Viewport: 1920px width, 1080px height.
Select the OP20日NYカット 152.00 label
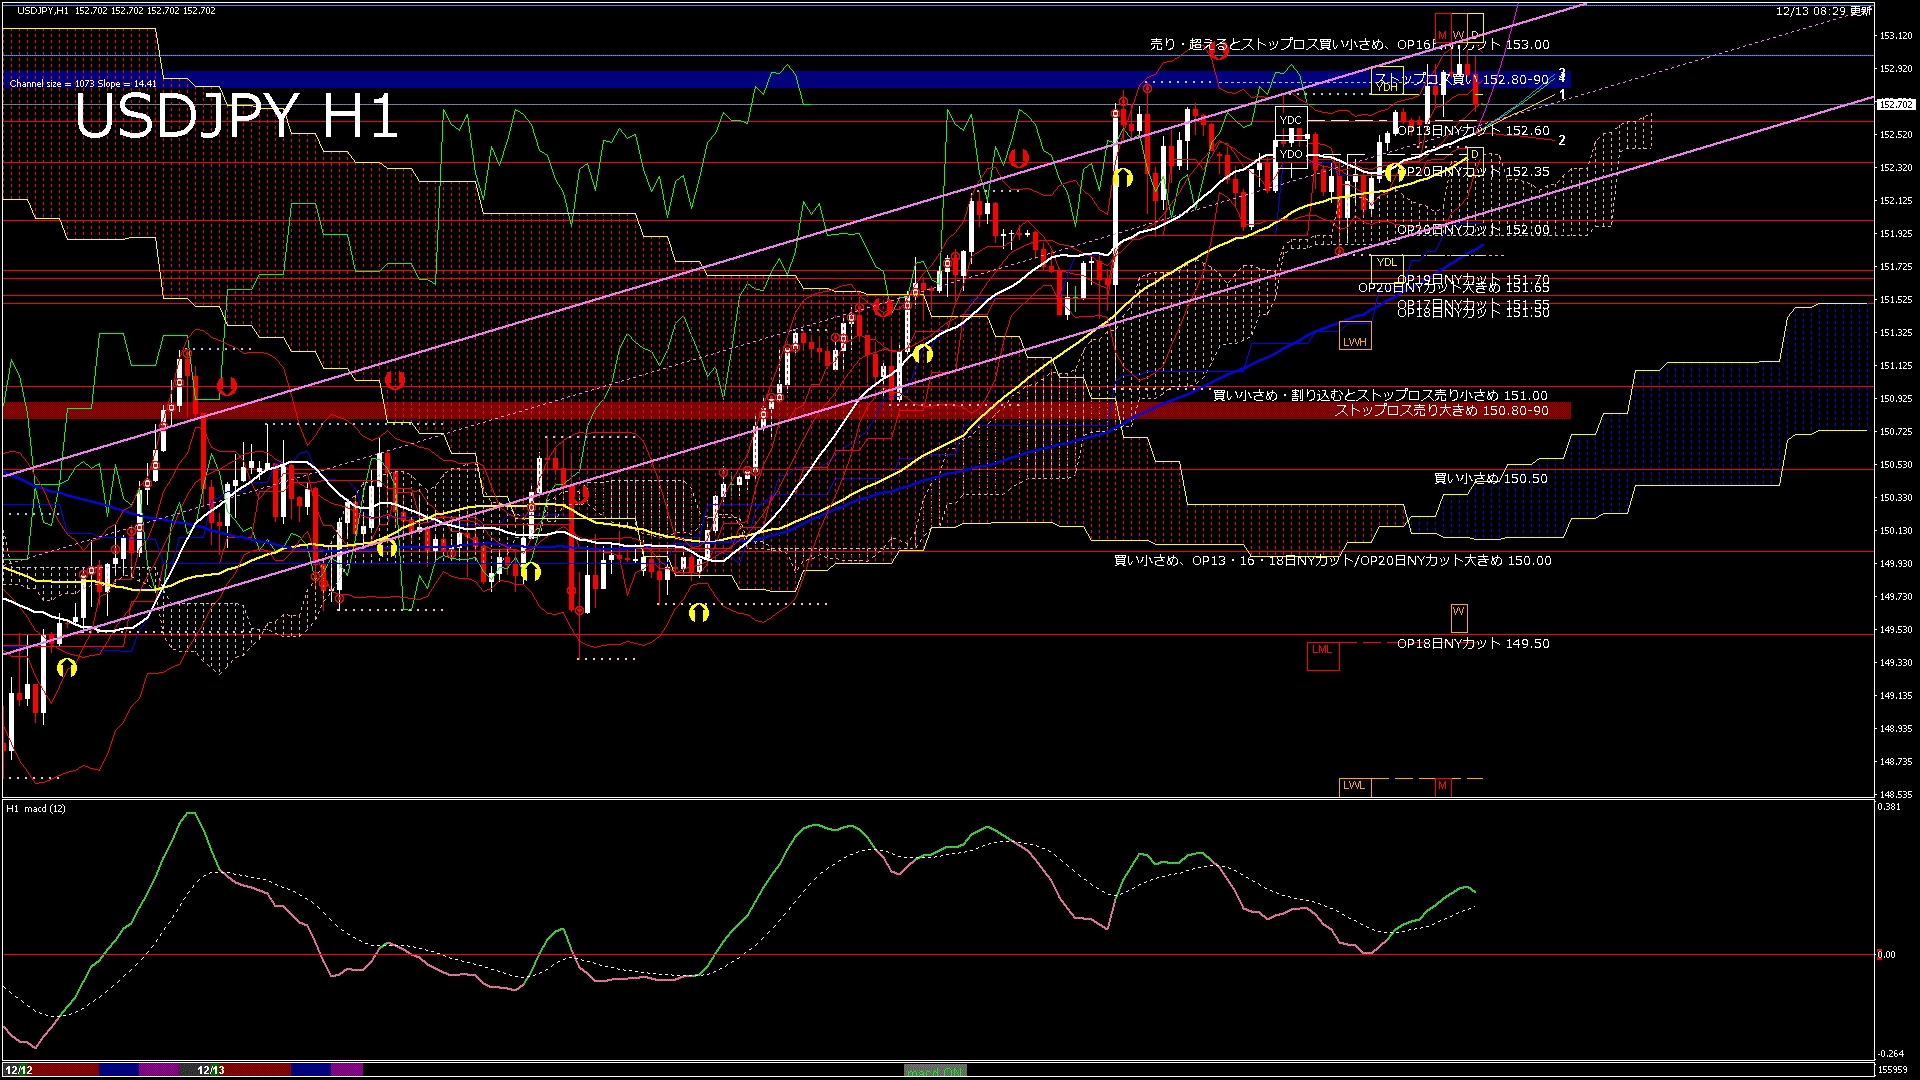click(x=1473, y=230)
